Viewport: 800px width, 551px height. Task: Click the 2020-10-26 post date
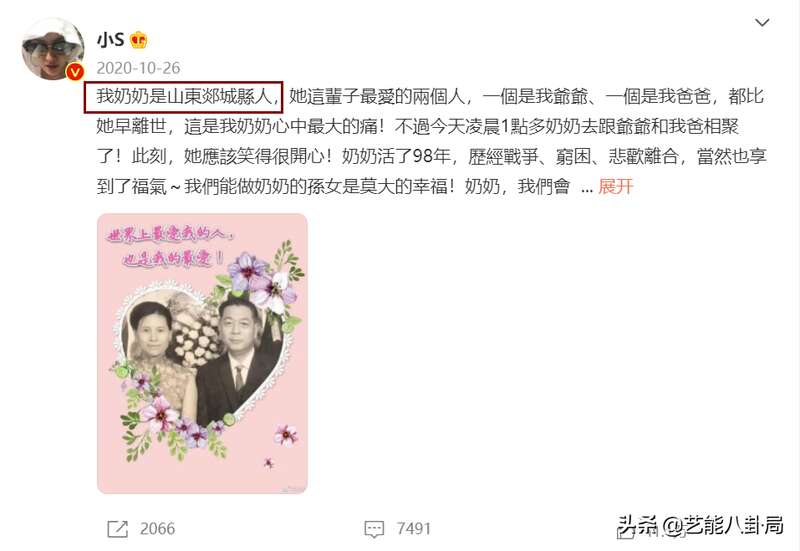point(138,68)
